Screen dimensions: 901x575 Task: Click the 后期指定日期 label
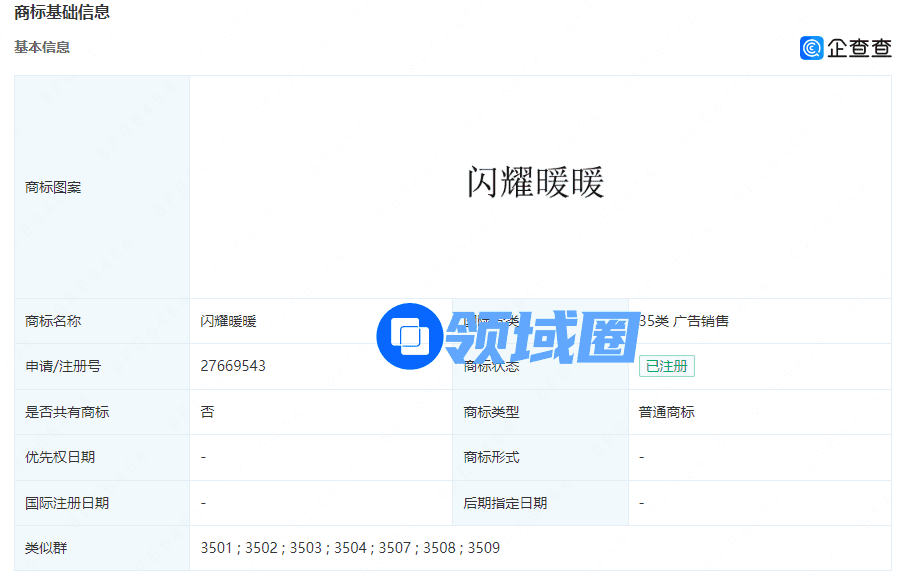tap(505, 503)
